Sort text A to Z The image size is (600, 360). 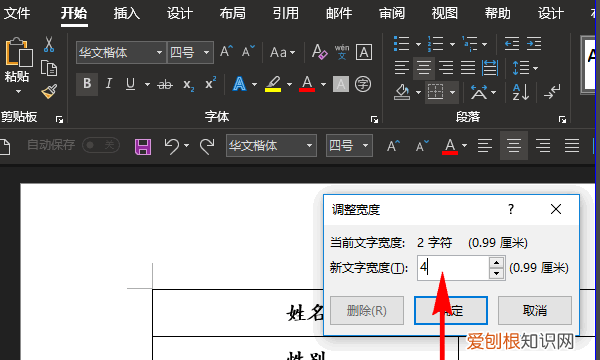[x=521, y=92]
